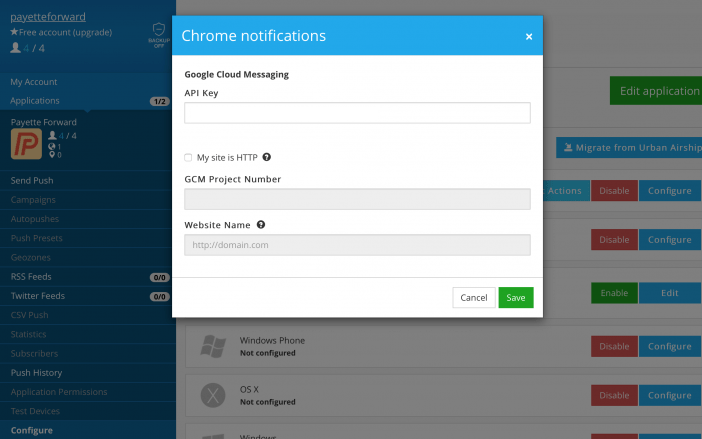Click the Free account (upgrade) text
This screenshot has width=702, height=439.
pos(65,32)
